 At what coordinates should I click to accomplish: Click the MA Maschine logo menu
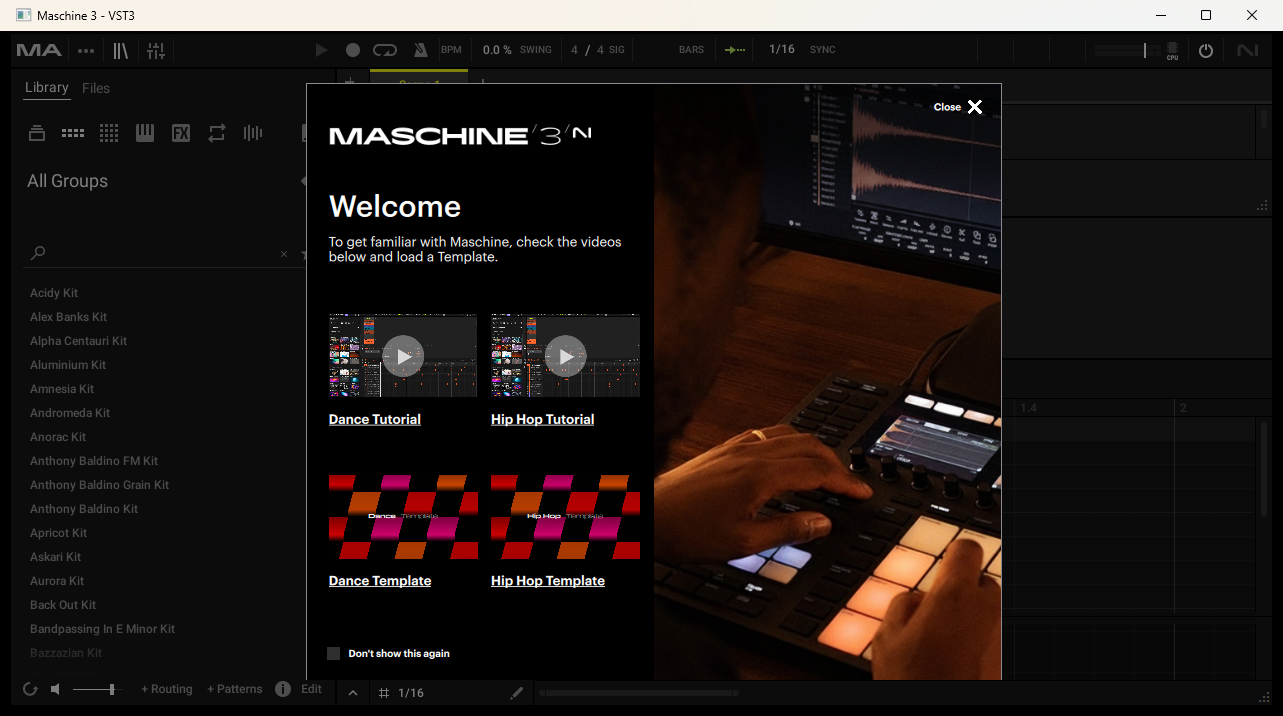(39, 50)
